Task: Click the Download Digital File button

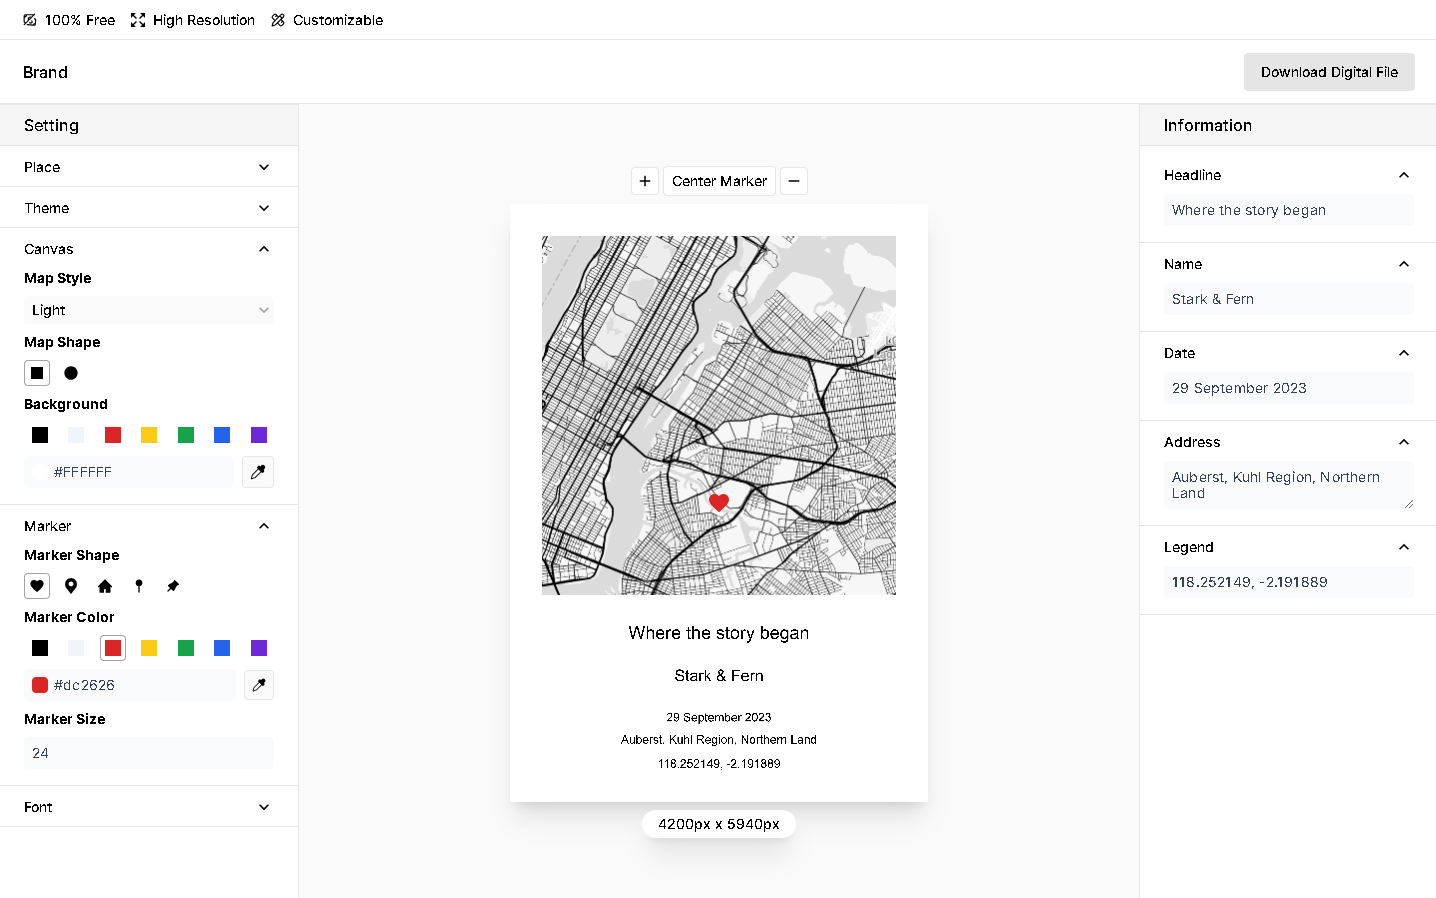Action: tap(1329, 72)
